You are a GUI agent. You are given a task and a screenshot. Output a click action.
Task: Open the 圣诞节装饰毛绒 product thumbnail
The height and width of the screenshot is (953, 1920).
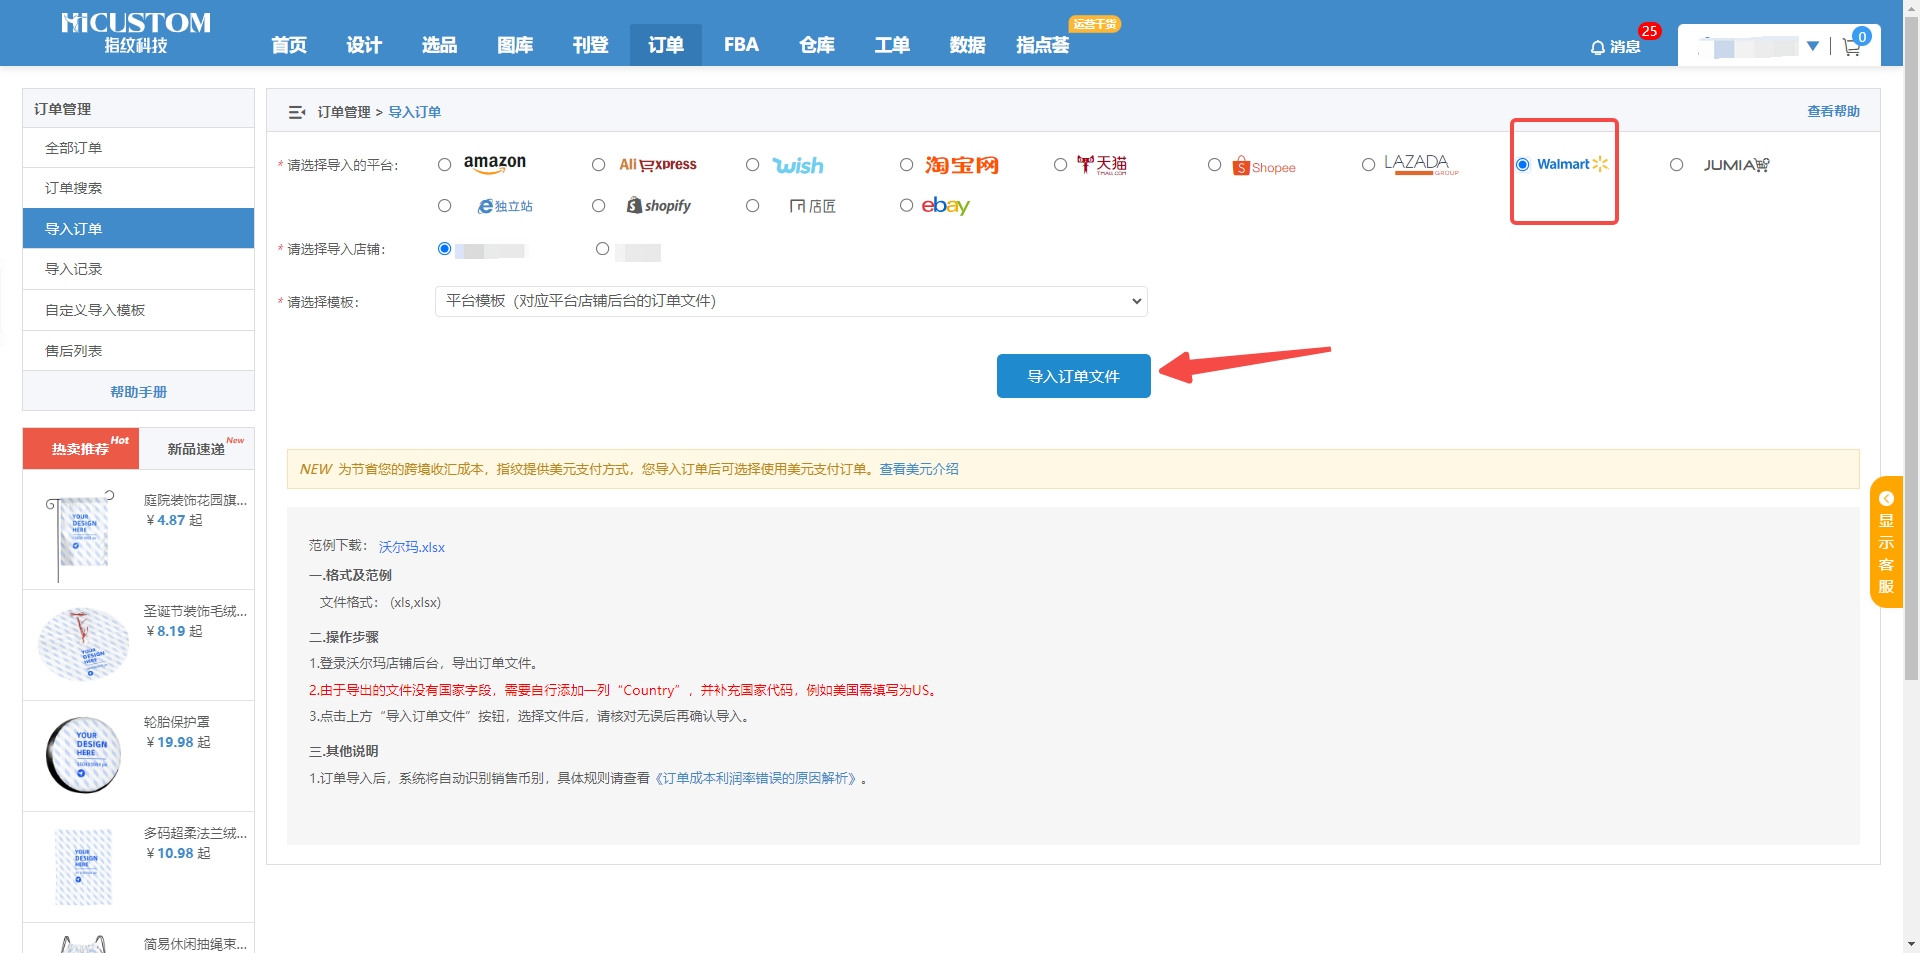[83, 645]
